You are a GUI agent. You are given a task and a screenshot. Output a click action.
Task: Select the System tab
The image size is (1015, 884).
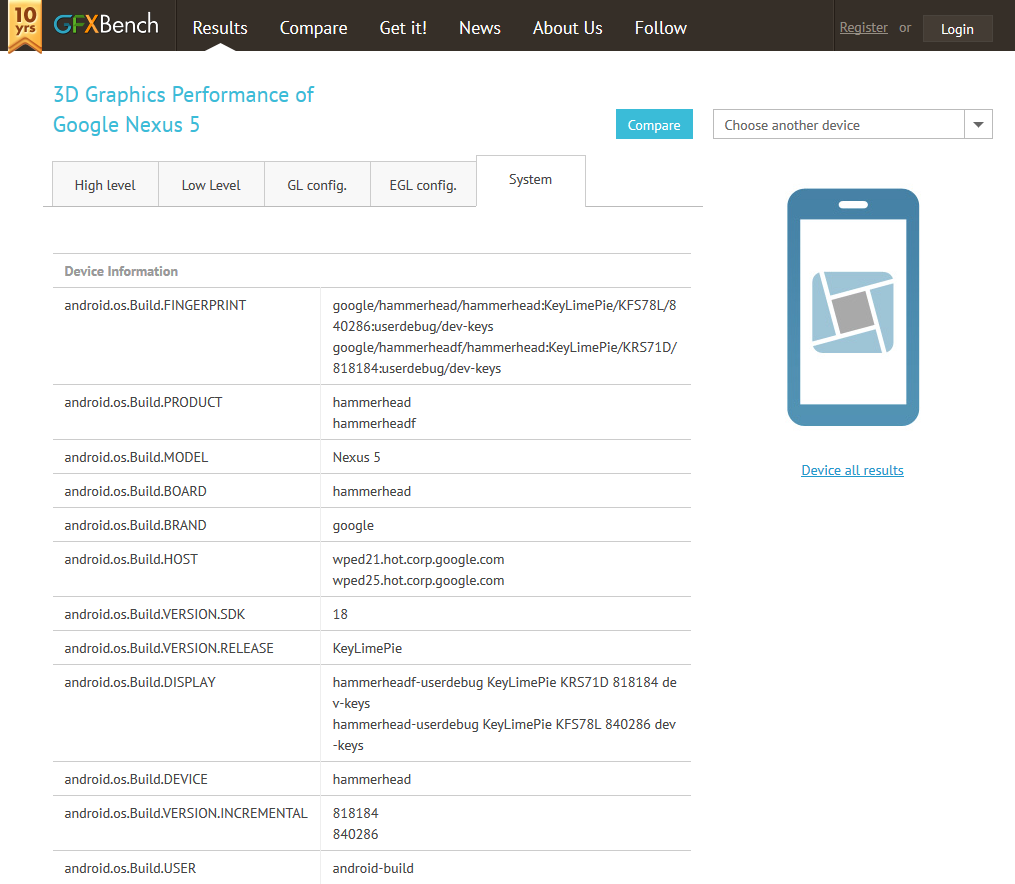(531, 180)
